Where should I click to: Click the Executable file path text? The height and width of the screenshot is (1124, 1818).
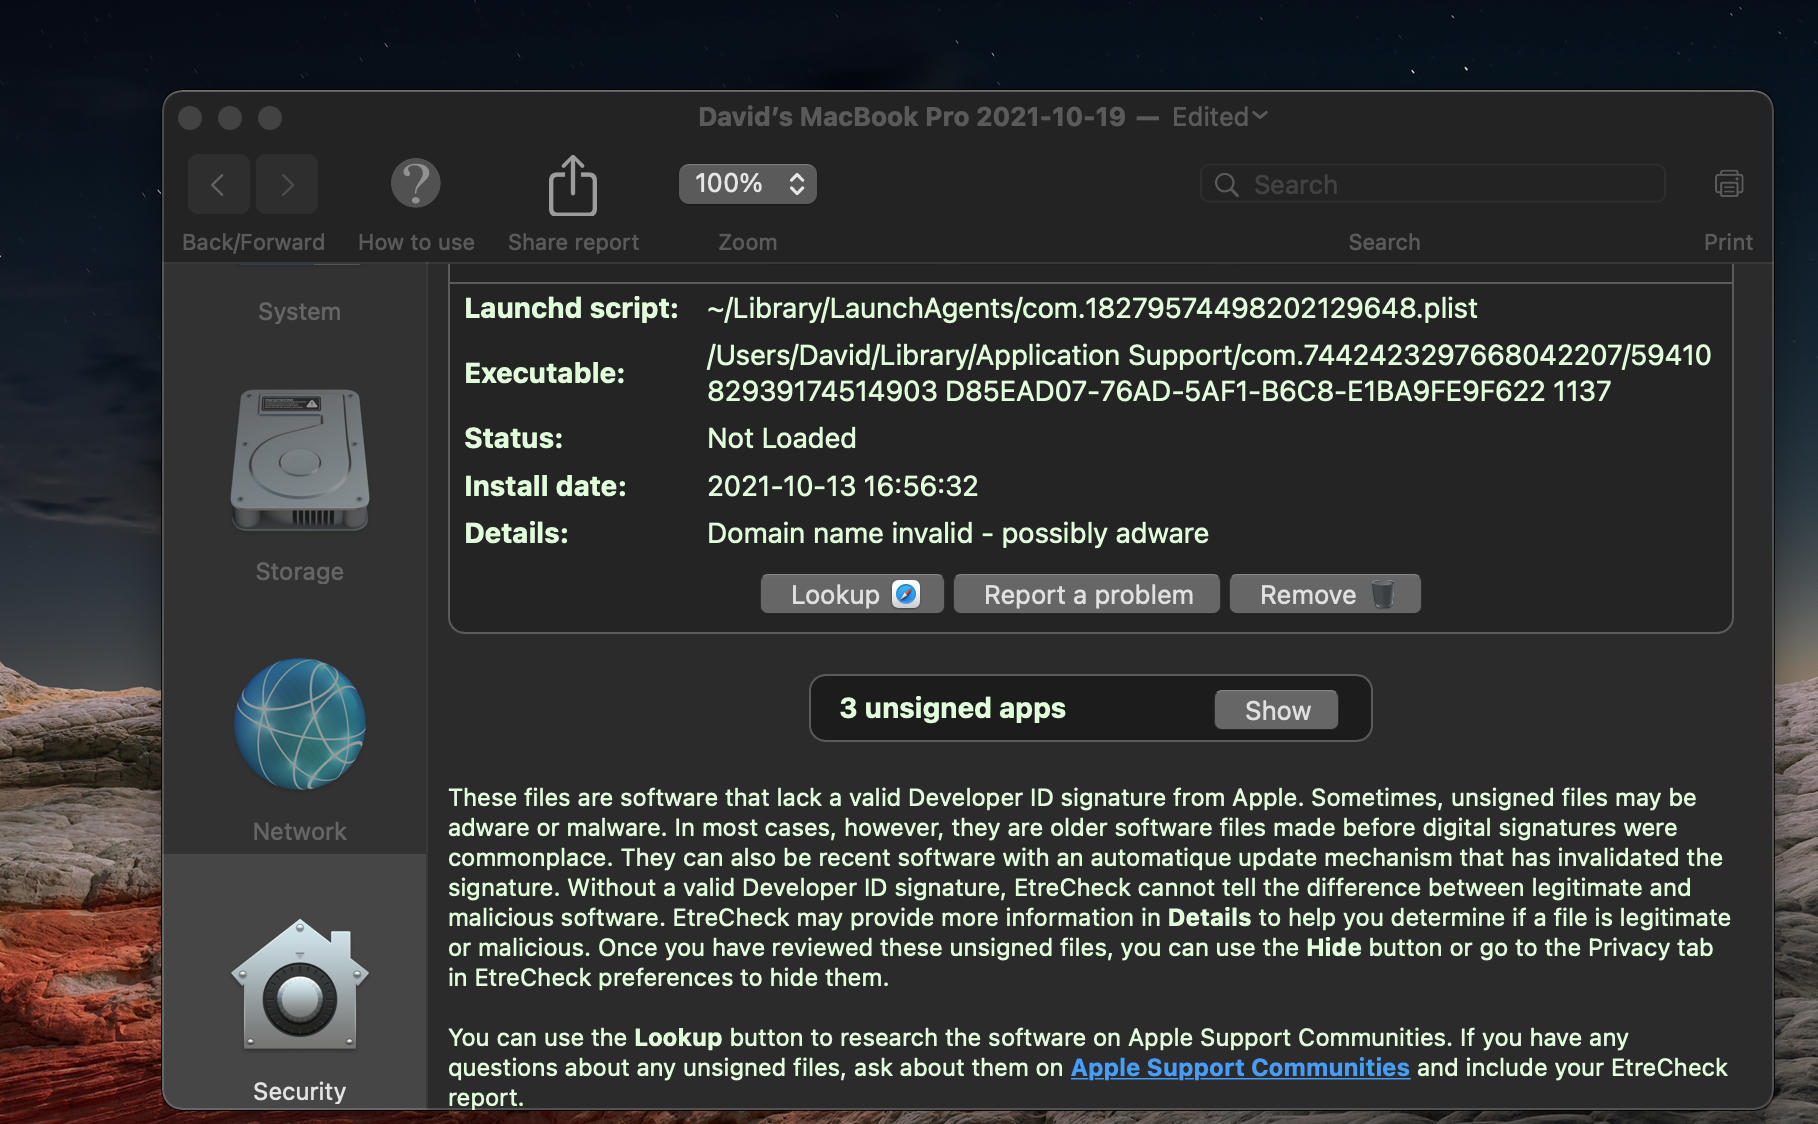[1209, 373]
